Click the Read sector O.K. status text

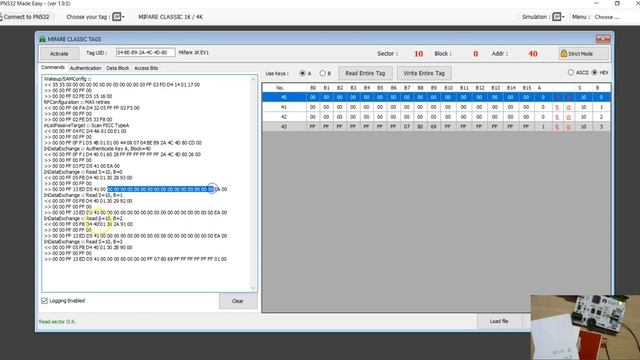point(57,322)
